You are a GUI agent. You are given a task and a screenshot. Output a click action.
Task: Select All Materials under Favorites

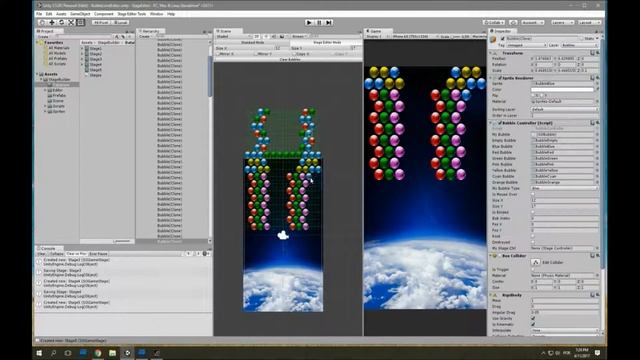click(59, 48)
